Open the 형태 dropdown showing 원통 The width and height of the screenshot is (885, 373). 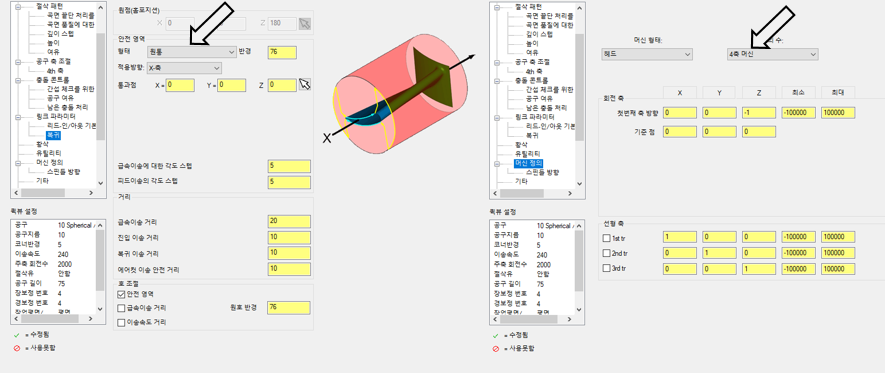pos(191,52)
